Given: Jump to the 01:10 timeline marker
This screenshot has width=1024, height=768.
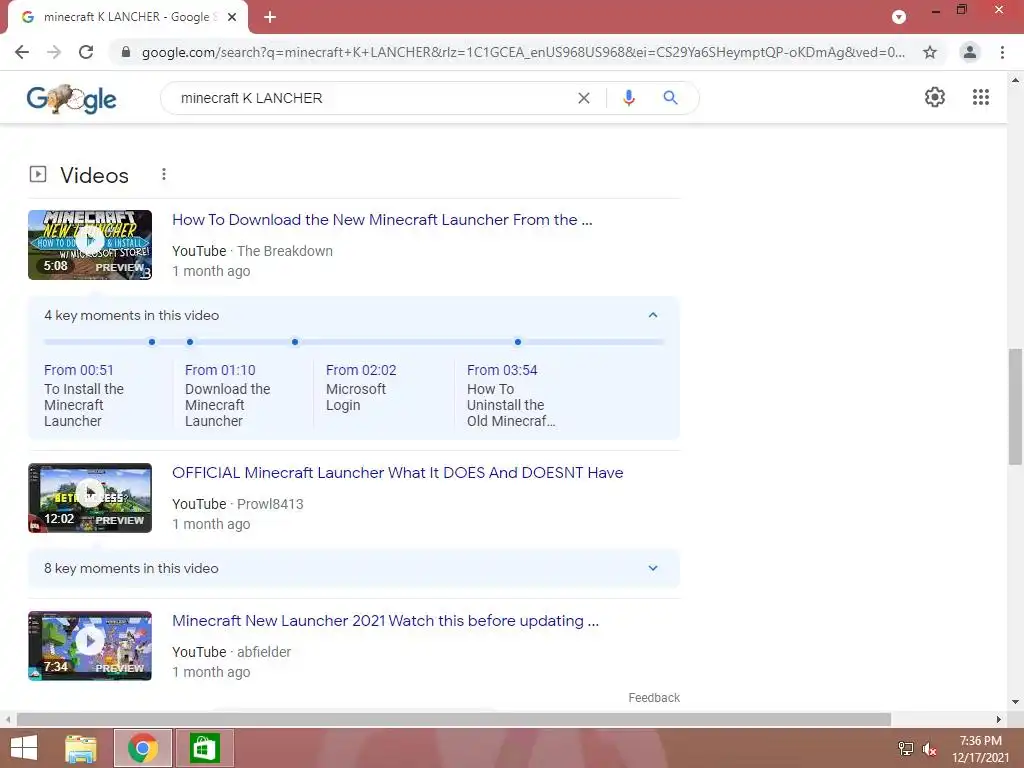Looking at the screenshot, I should pos(189,342).
